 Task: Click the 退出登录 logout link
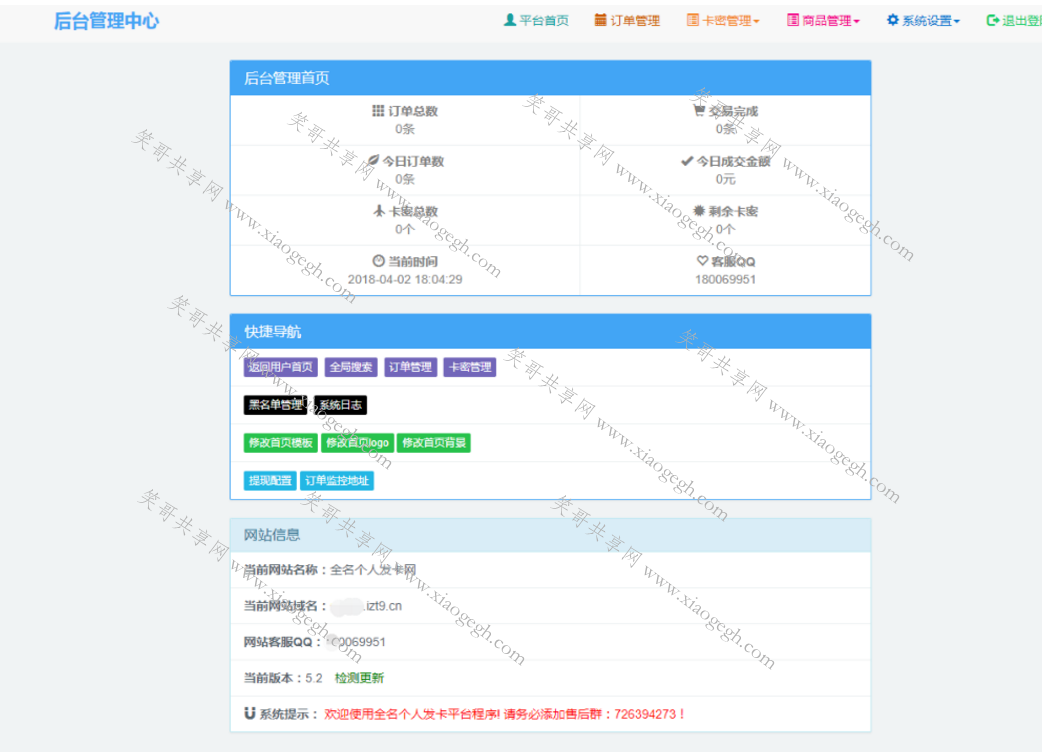click(x=1015, y=21)
